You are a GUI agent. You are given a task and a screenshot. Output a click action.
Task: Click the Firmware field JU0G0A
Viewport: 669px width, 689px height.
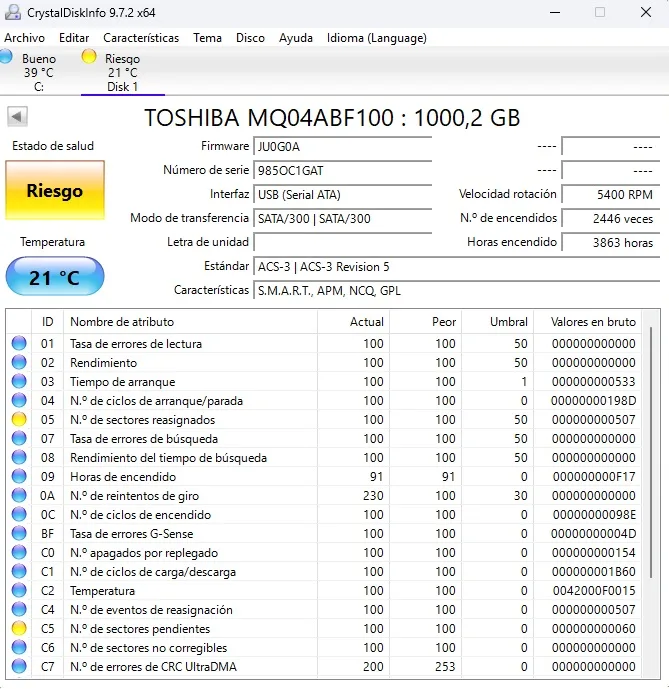[x=342, y=146]
